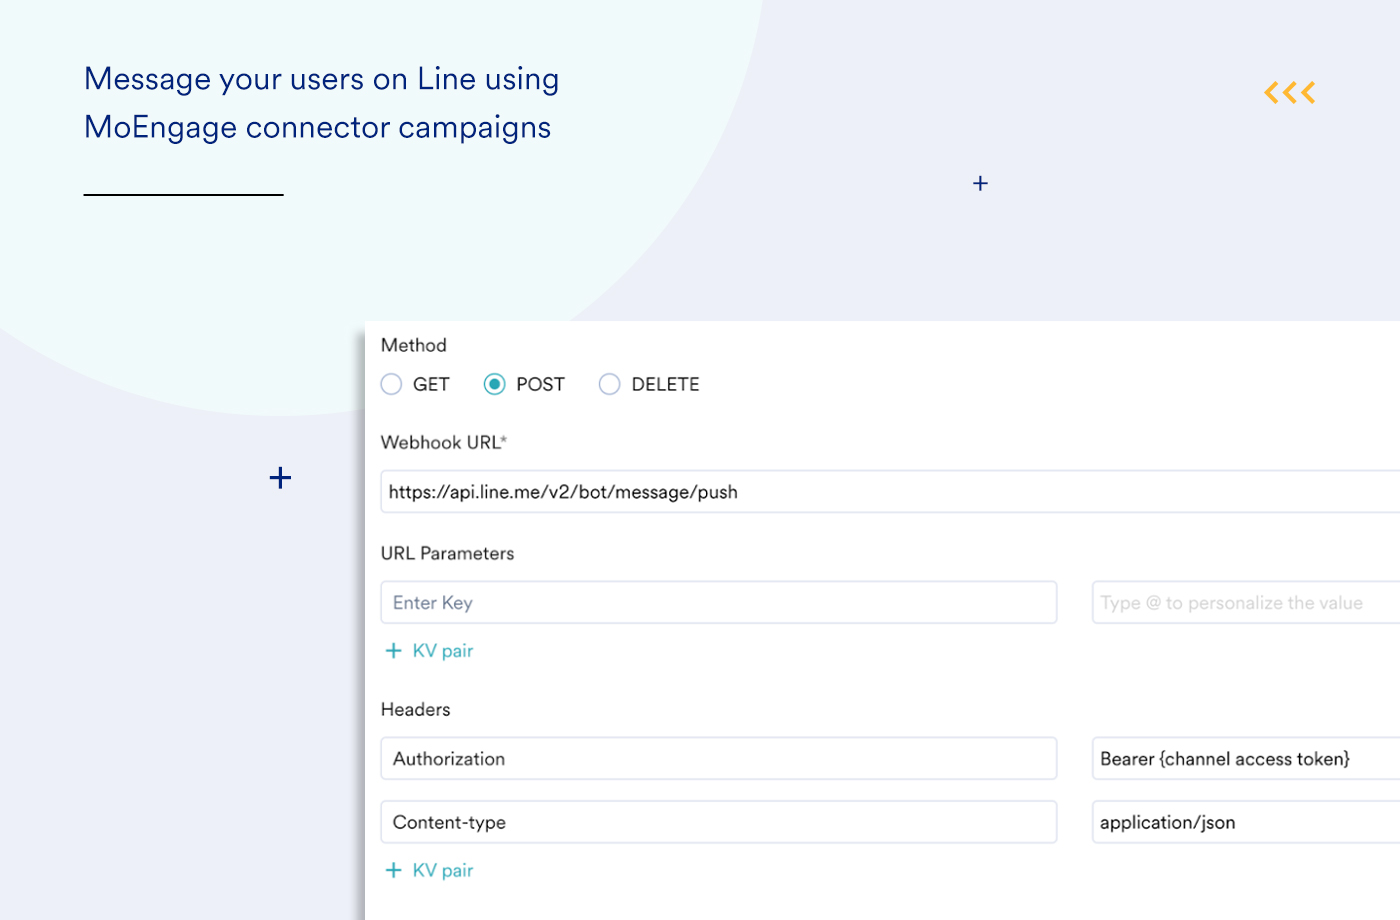Viewport: 1400px width, 920px height.
Task: Click the rightmost orange chevron arrow
Action: (1306, 92)
